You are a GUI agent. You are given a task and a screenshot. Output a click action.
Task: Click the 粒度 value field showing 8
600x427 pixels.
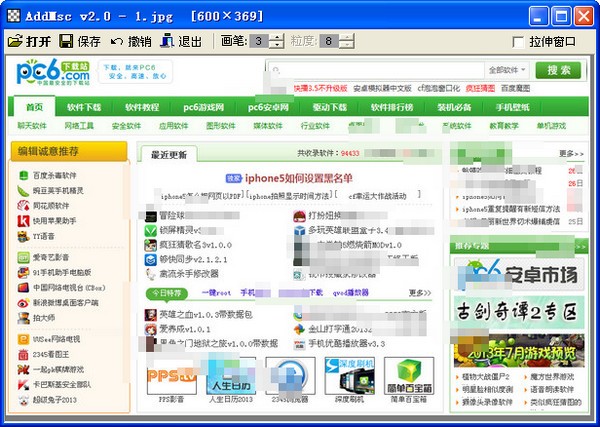pyautogui.click(x=329, y=41)
